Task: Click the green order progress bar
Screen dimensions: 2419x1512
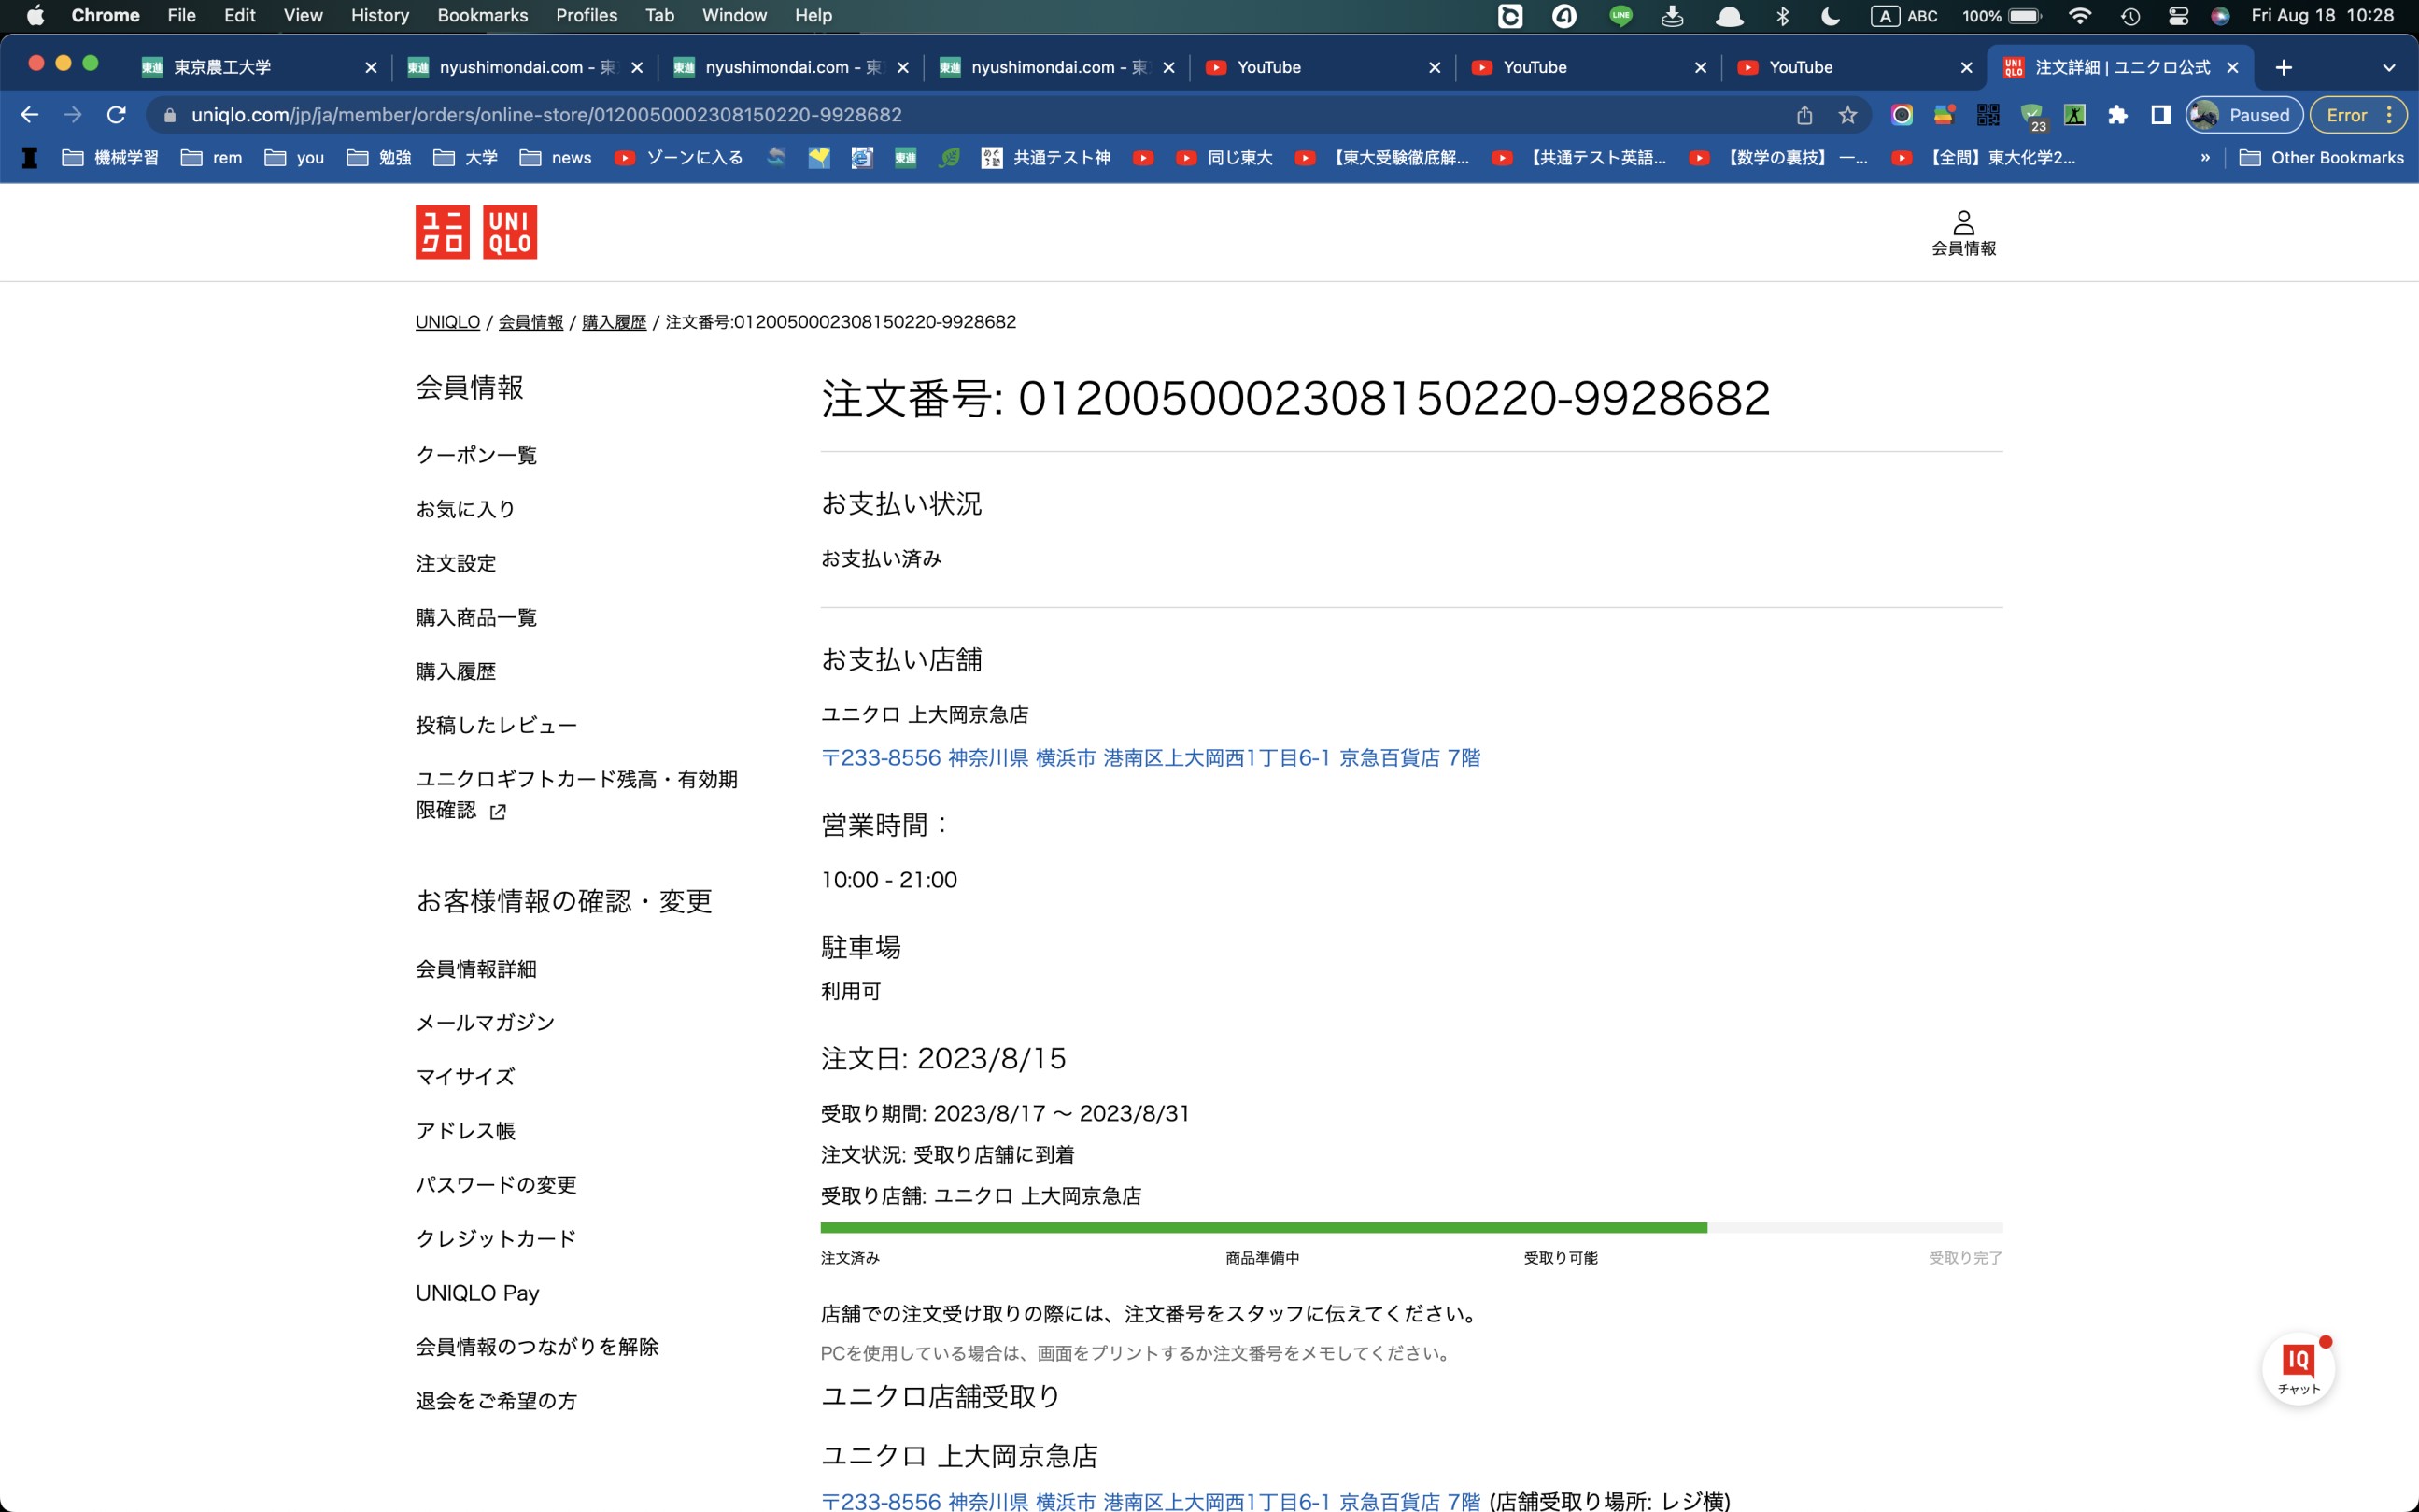Action: click(1263, 1228)
